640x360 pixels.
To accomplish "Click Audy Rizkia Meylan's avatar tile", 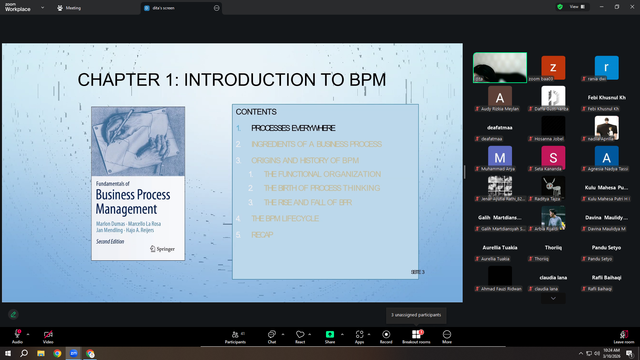I will pyautogui.click(x=500, y=98).
